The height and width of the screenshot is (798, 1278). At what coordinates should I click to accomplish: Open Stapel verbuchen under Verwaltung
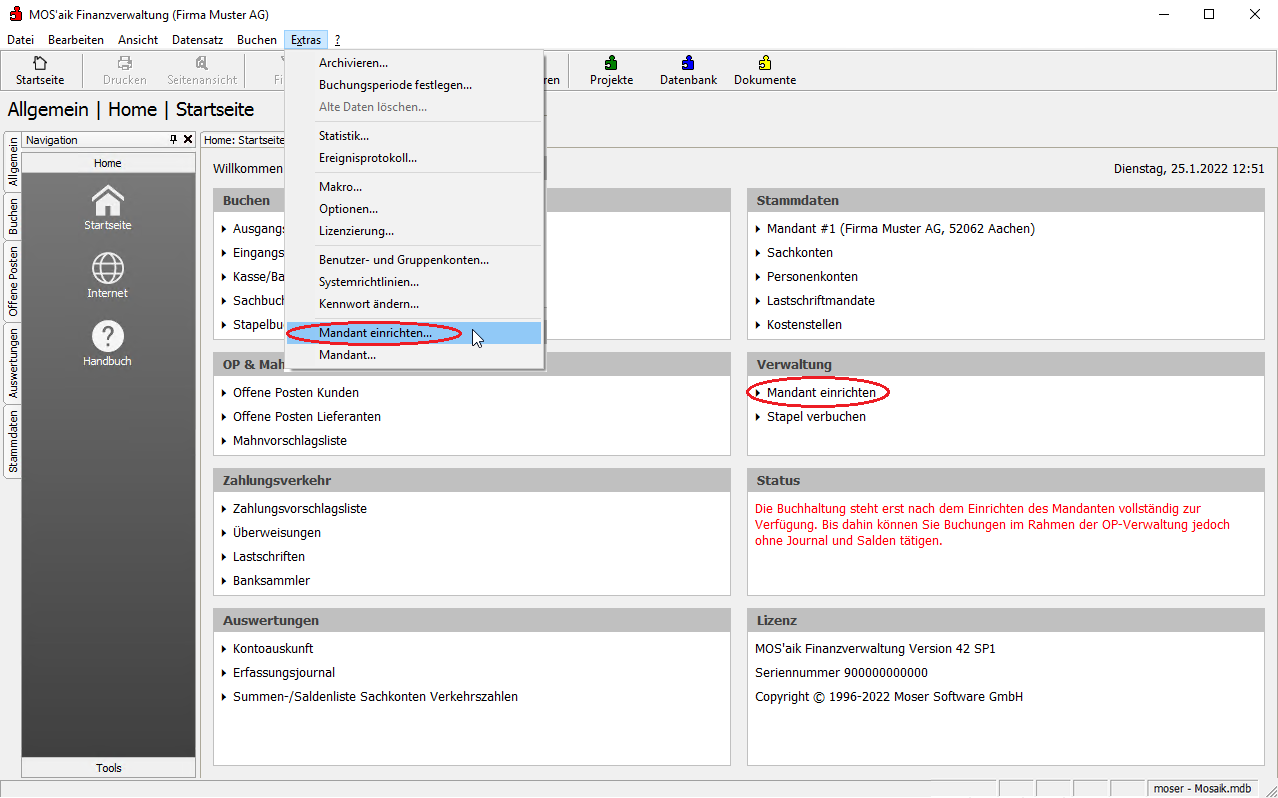tap(816, 417)
